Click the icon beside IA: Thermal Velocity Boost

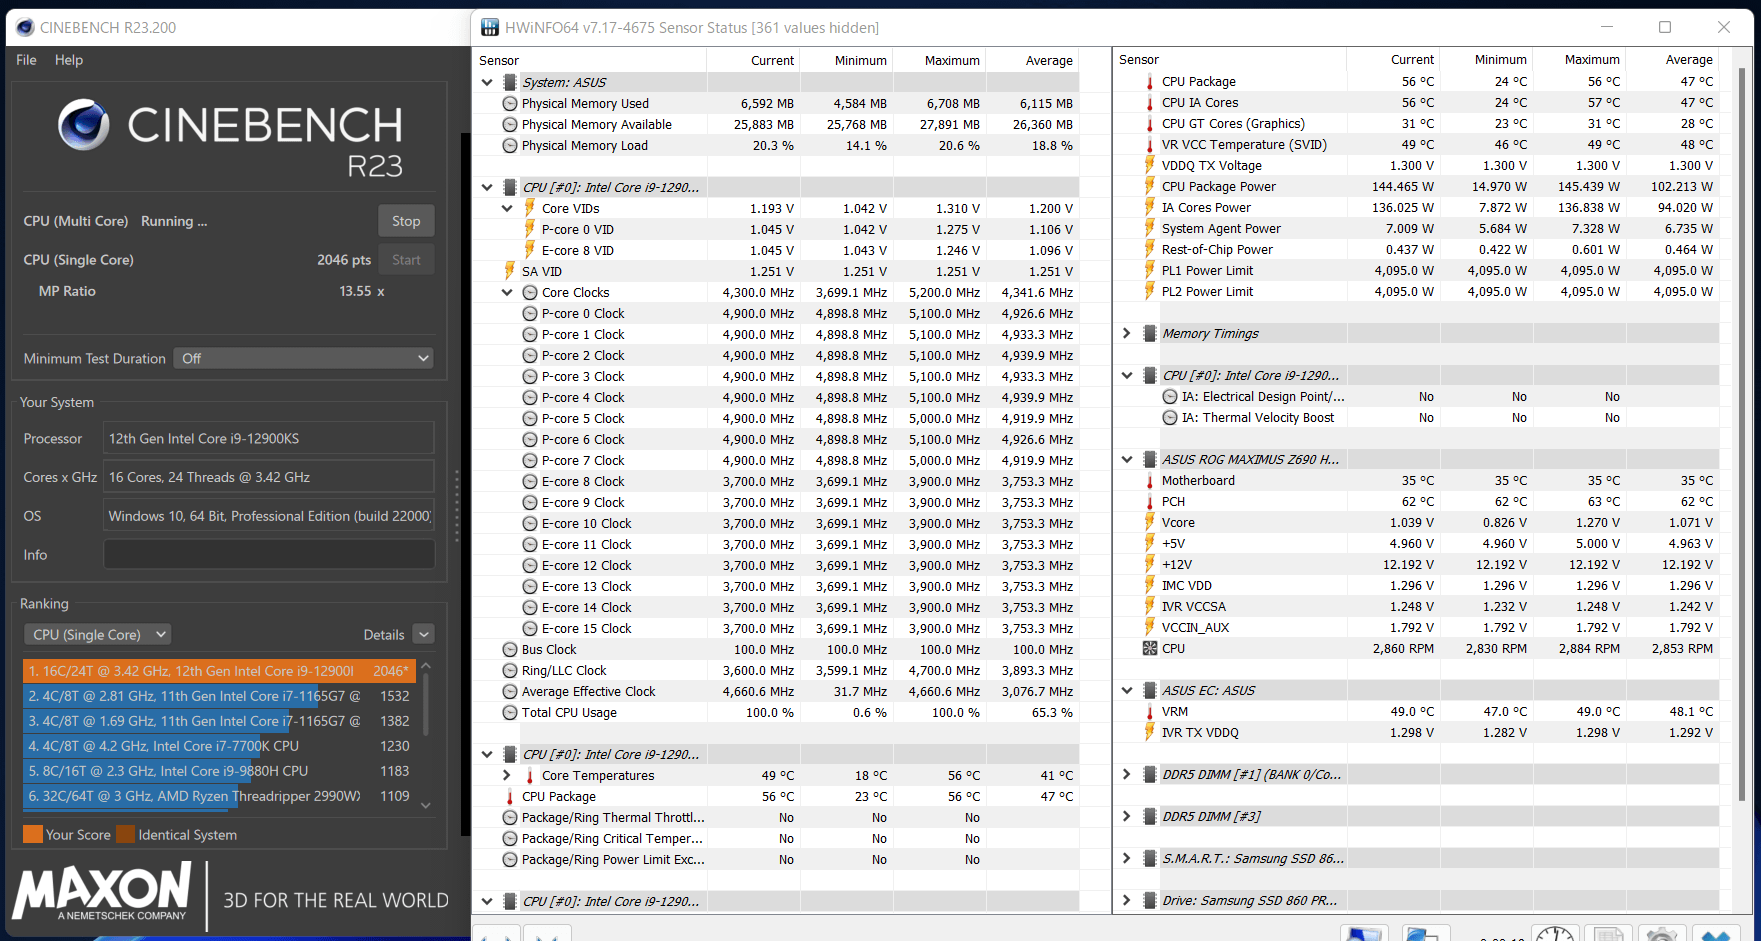coord(1170,418)
